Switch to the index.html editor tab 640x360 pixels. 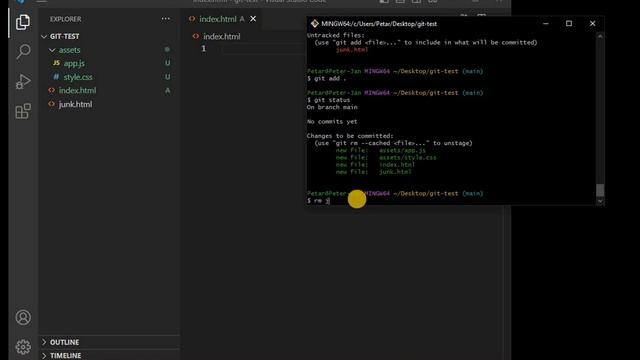click(217, 19)
